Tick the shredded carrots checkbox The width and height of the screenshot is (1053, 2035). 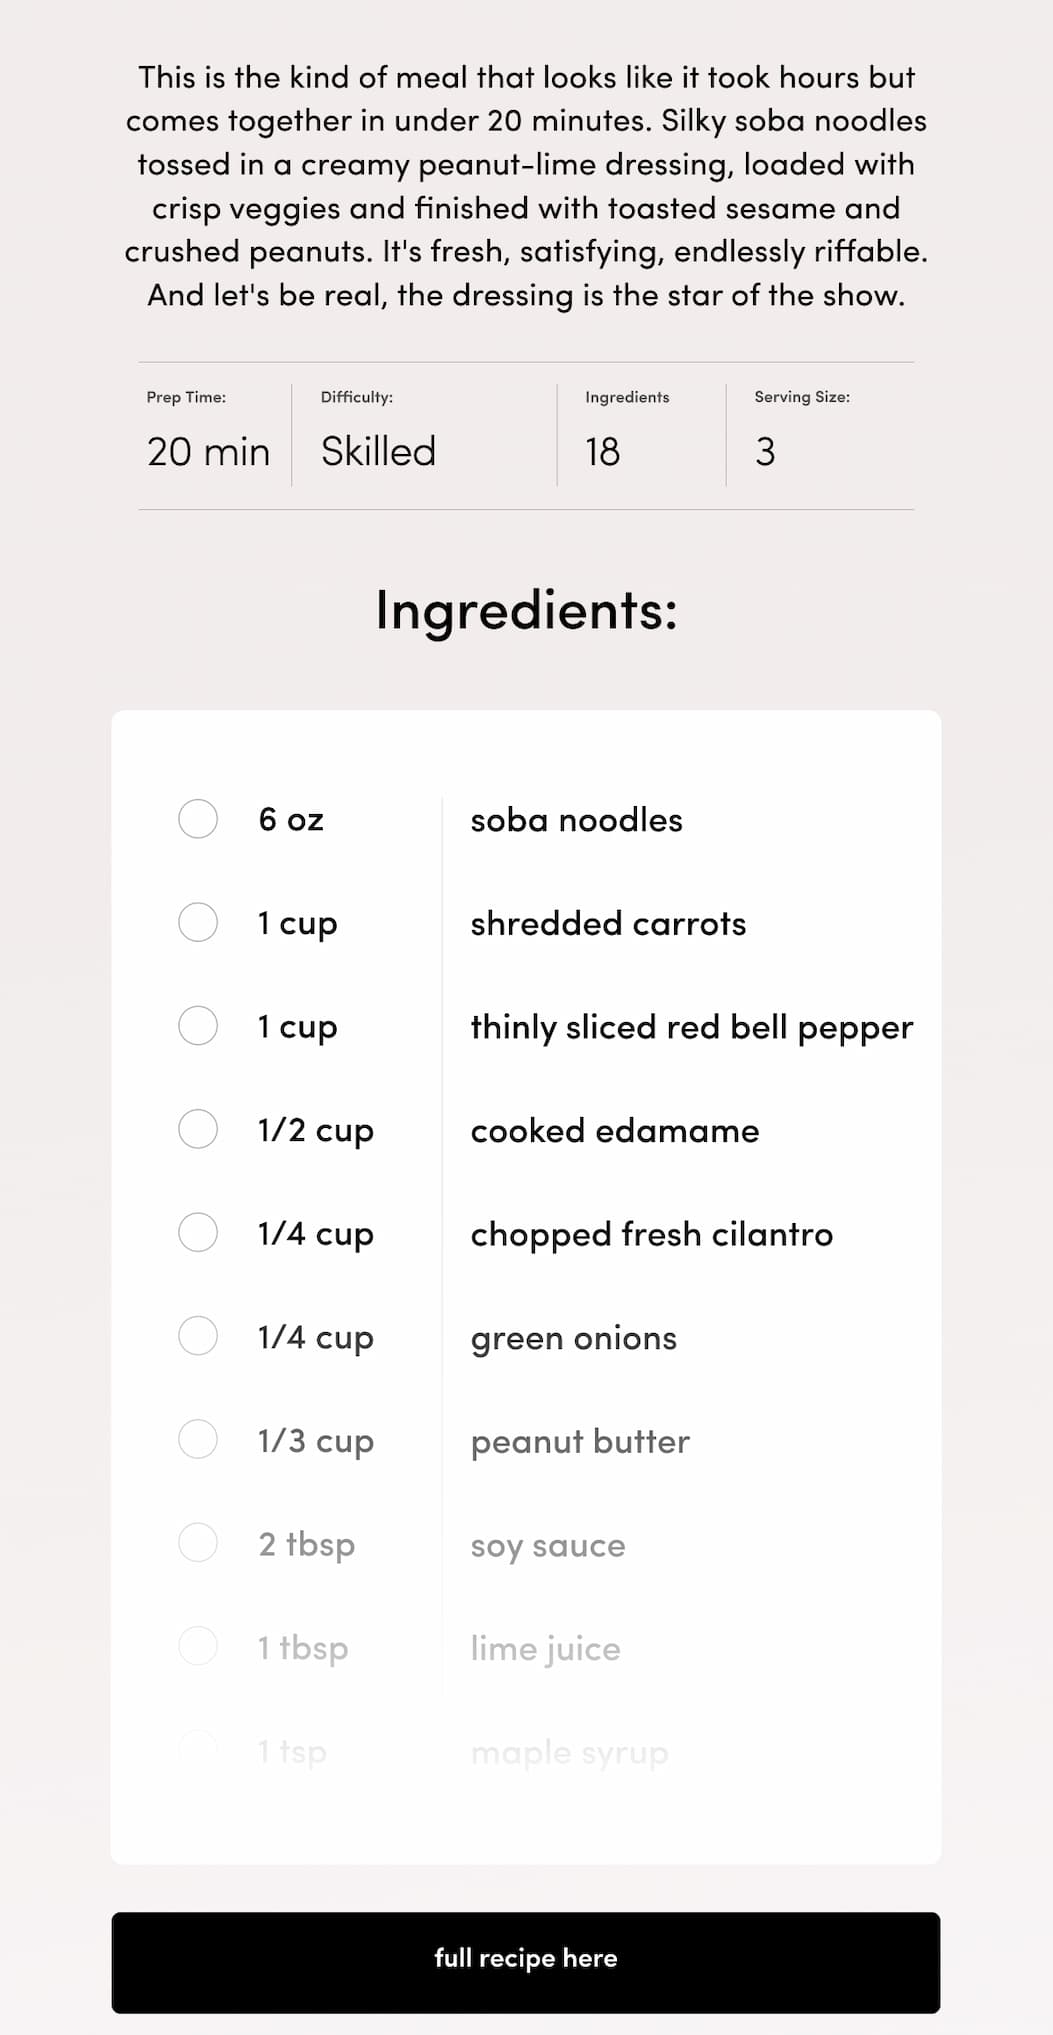[x=198, y=922]
